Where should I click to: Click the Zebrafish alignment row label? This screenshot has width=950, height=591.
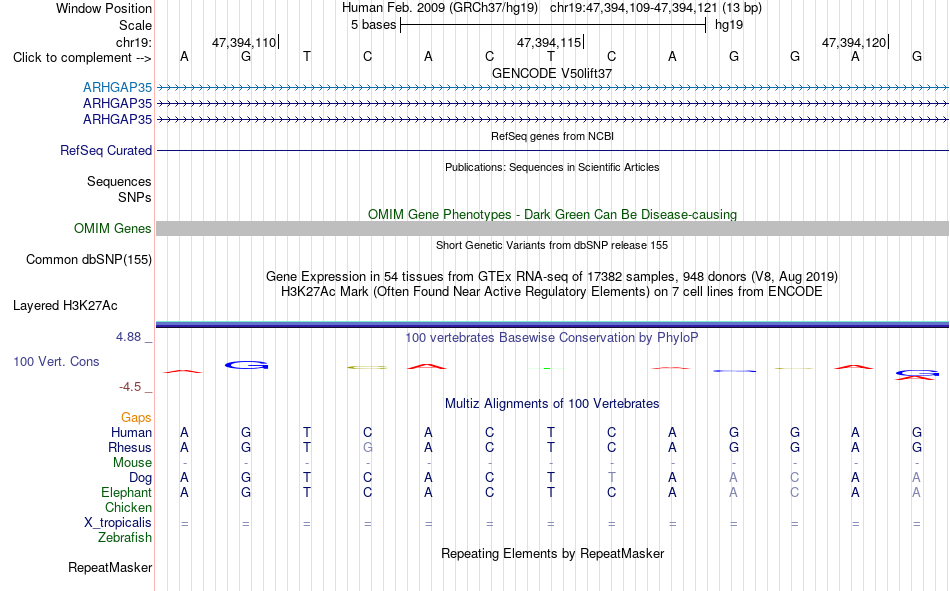click(125, 537)
